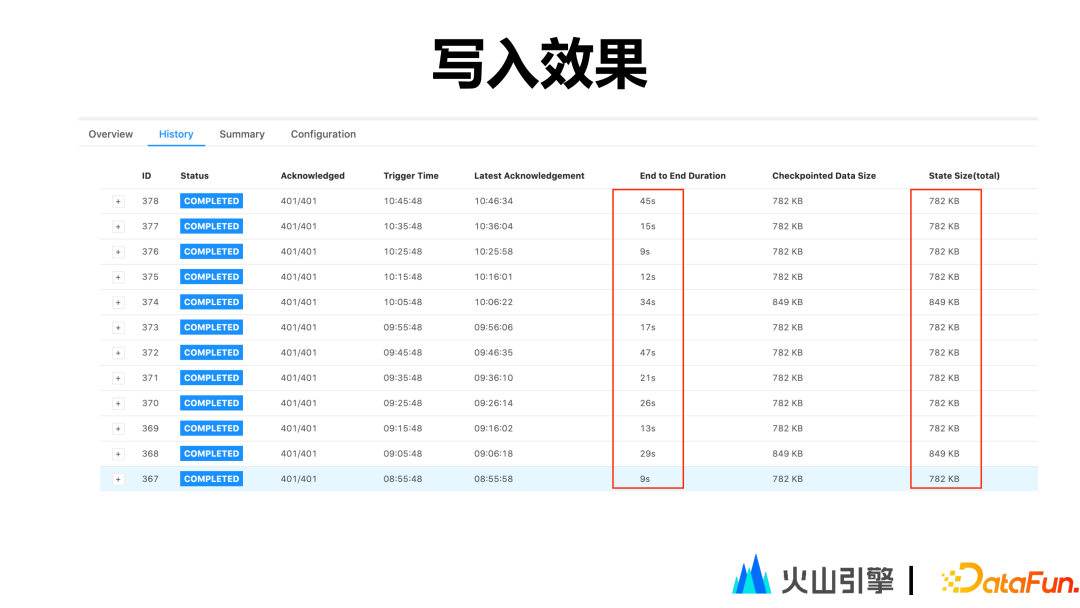Viewport: 1080px width, 608px height.
Task: Click the Trigger Time column header
Action: pos(411,176)
